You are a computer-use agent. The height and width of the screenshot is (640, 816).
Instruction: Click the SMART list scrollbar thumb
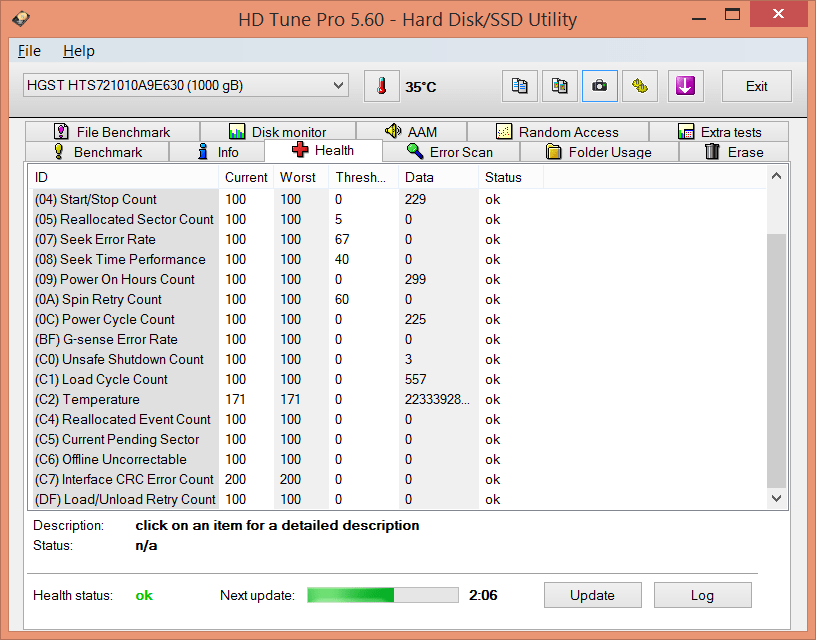[x=776, y=361]
